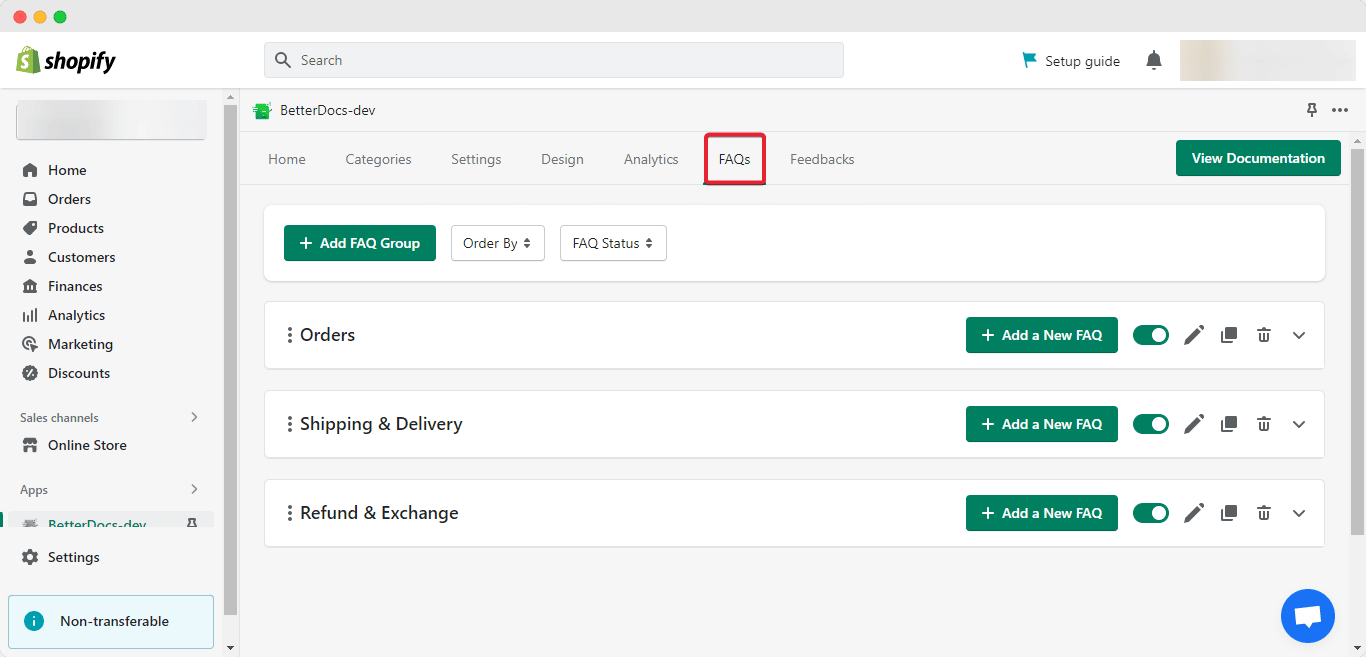Screen dimensions: 1366x657
Task: Switch to the Design tab
Action: (562, 159)
